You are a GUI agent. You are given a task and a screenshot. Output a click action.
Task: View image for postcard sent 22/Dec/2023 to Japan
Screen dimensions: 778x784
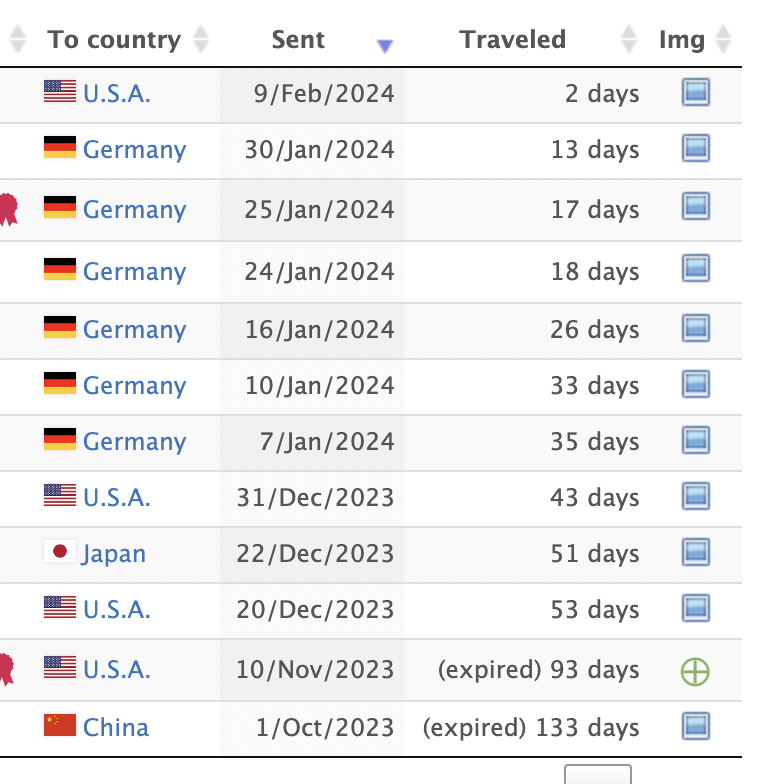click(696, 552)
